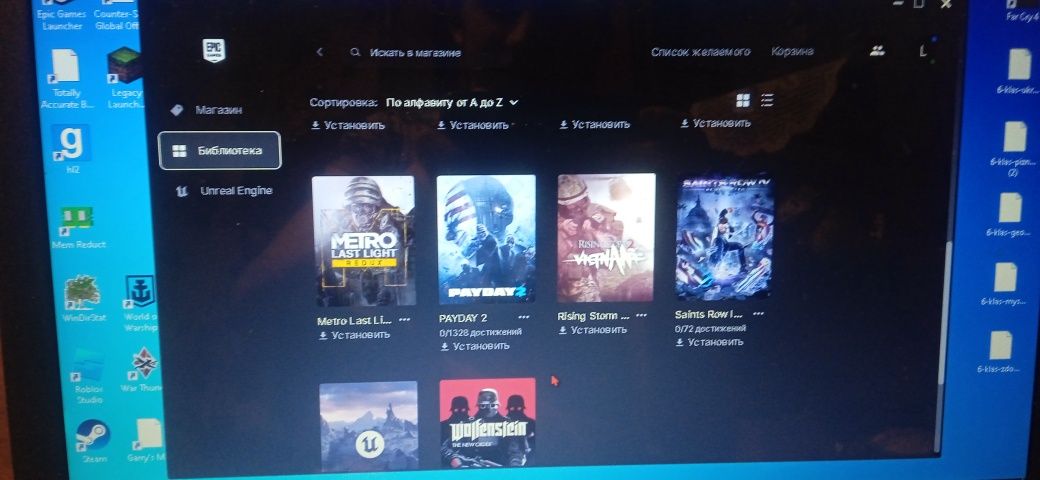Open WinDirStat desktop shortcut
1040x480 pixels.
[x=84, y=298]
